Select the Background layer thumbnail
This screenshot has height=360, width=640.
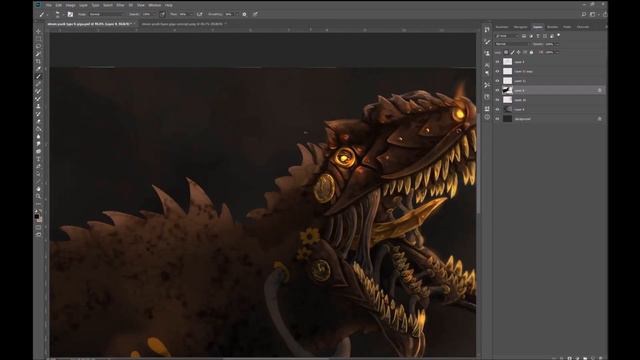507,119
